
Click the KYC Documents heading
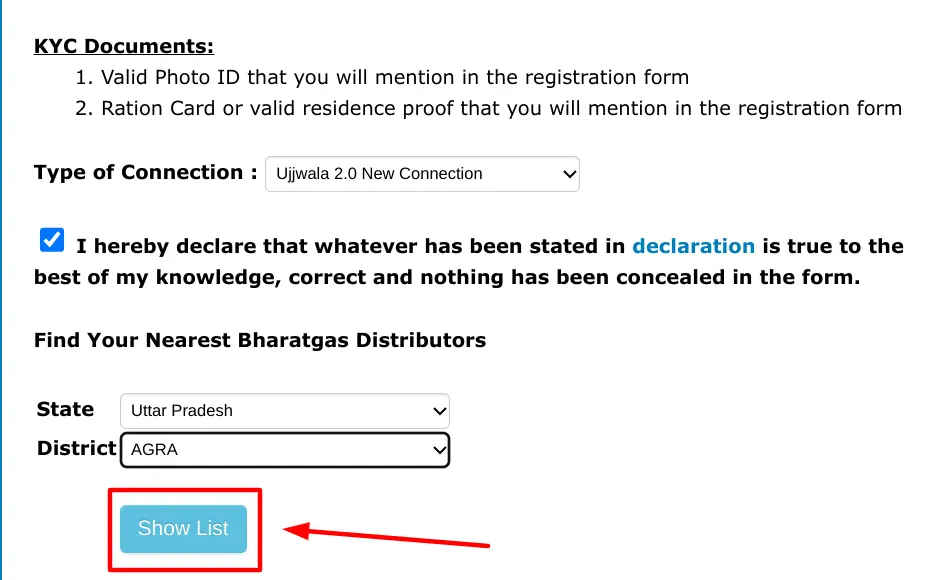pos(124,46)
